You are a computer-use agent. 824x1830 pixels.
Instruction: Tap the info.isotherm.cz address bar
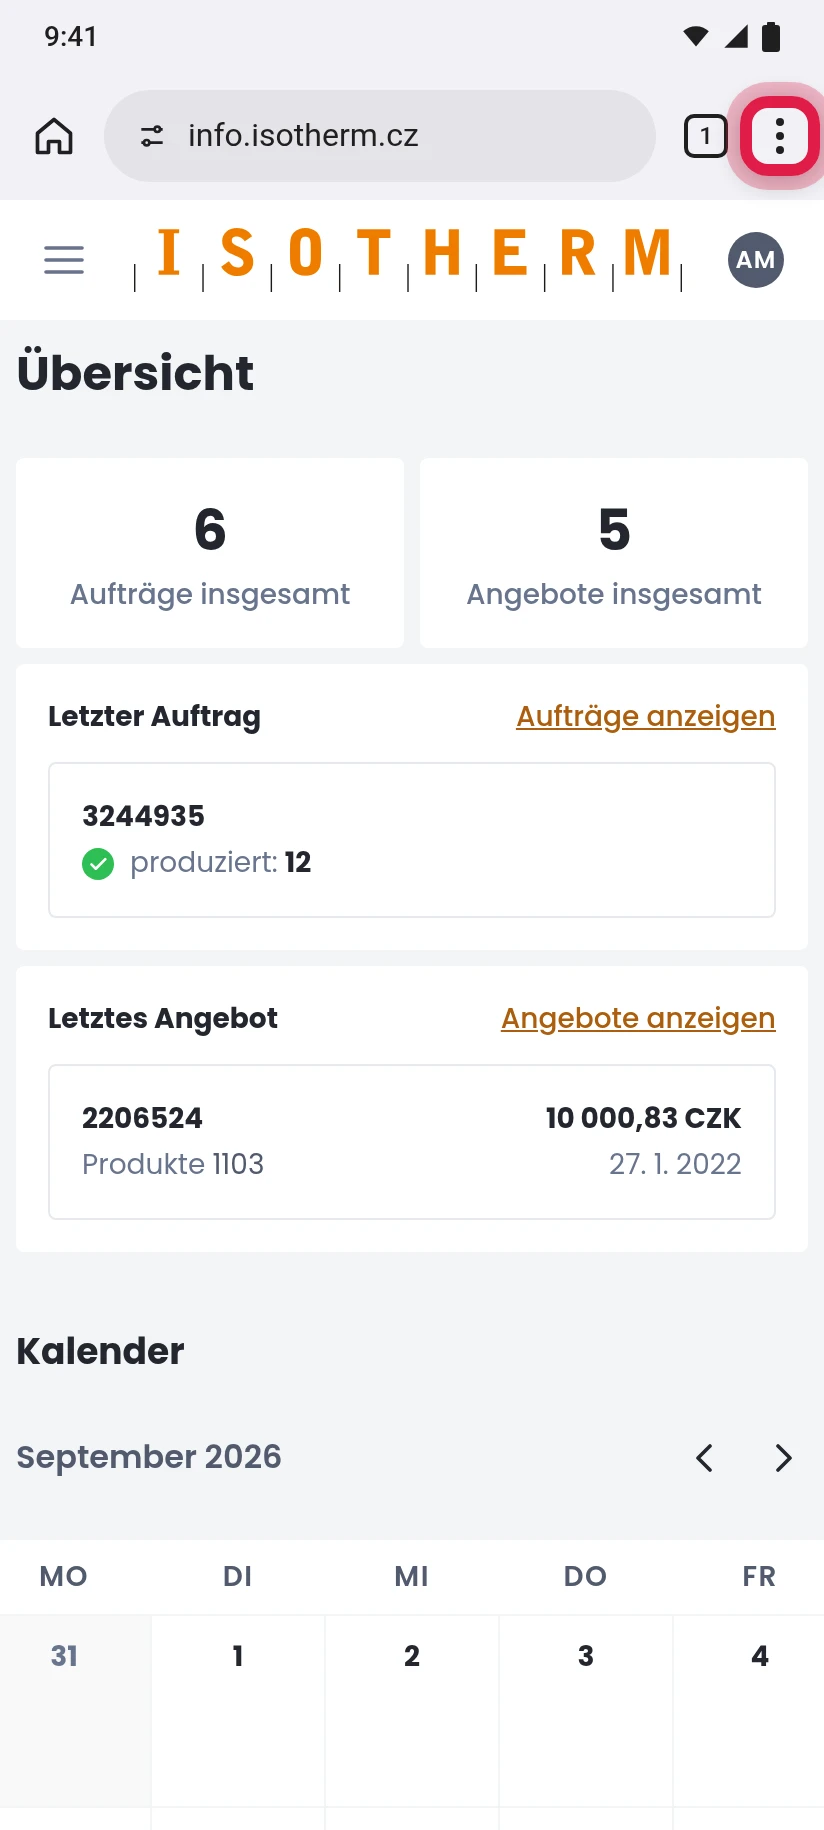380,136
